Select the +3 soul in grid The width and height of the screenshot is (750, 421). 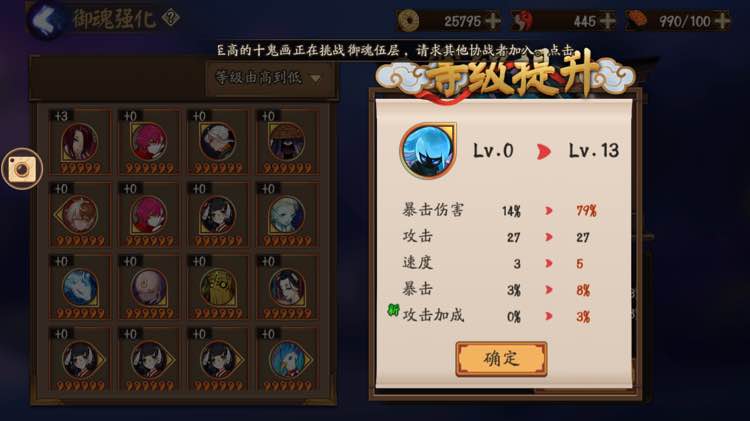79,142
